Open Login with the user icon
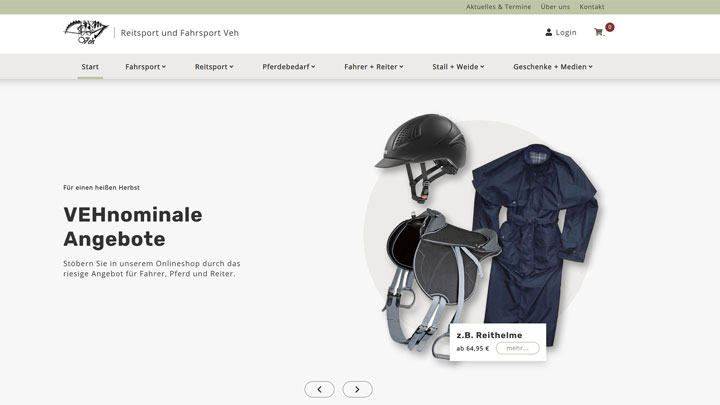 pos(561,32)
